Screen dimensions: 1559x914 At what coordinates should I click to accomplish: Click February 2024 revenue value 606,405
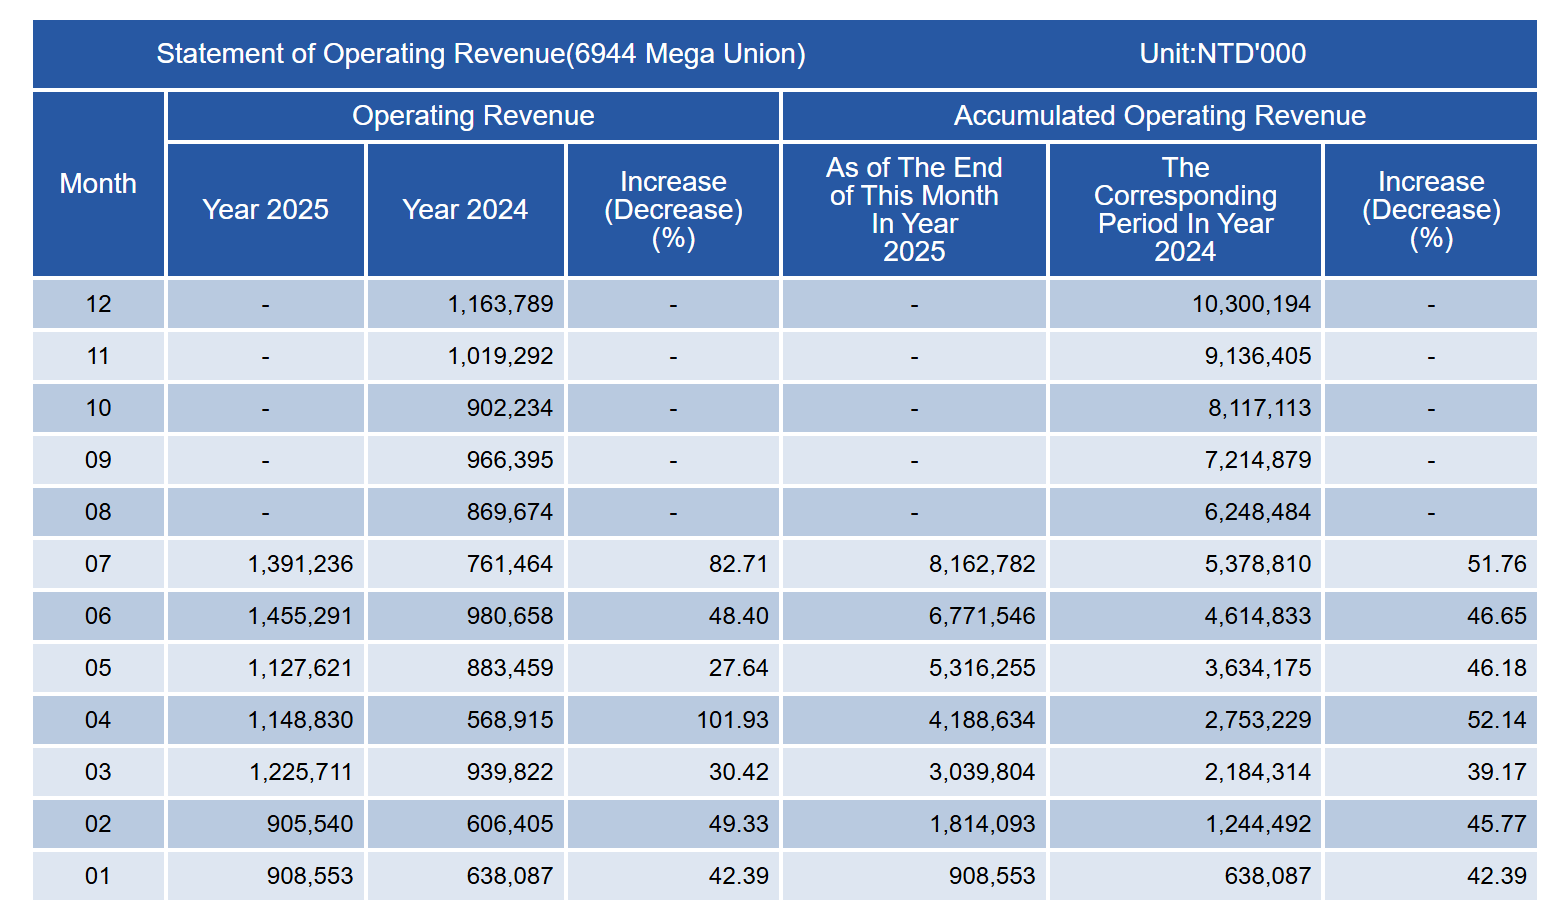click(510, 824)
